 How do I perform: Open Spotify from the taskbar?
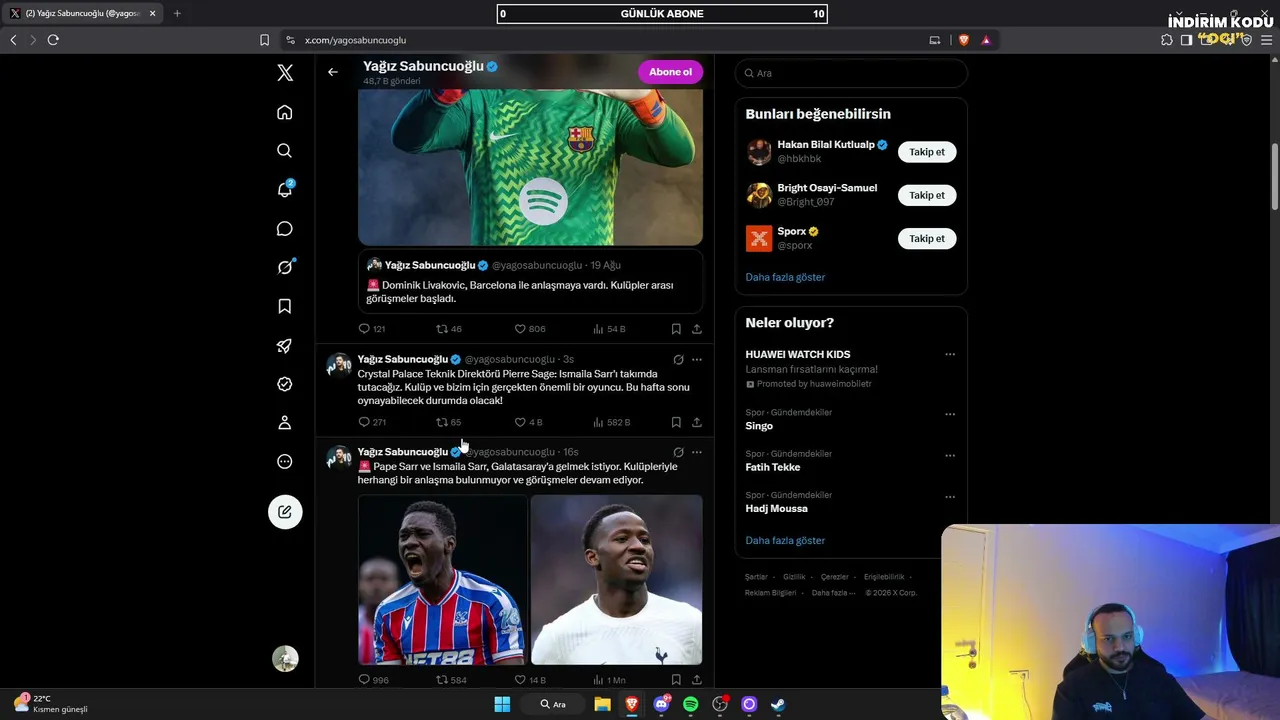pos(690,704)
